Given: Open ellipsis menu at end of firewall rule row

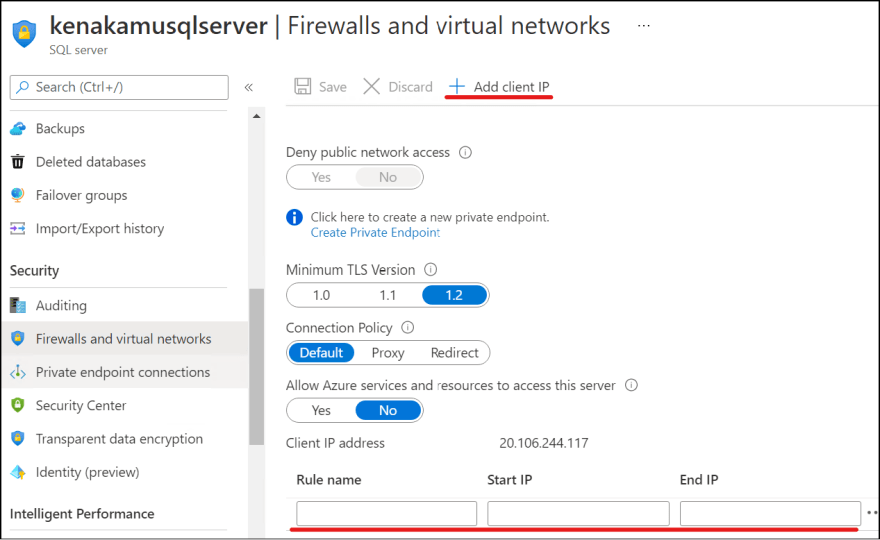Looking at the screenshot, I should (872, 512).
